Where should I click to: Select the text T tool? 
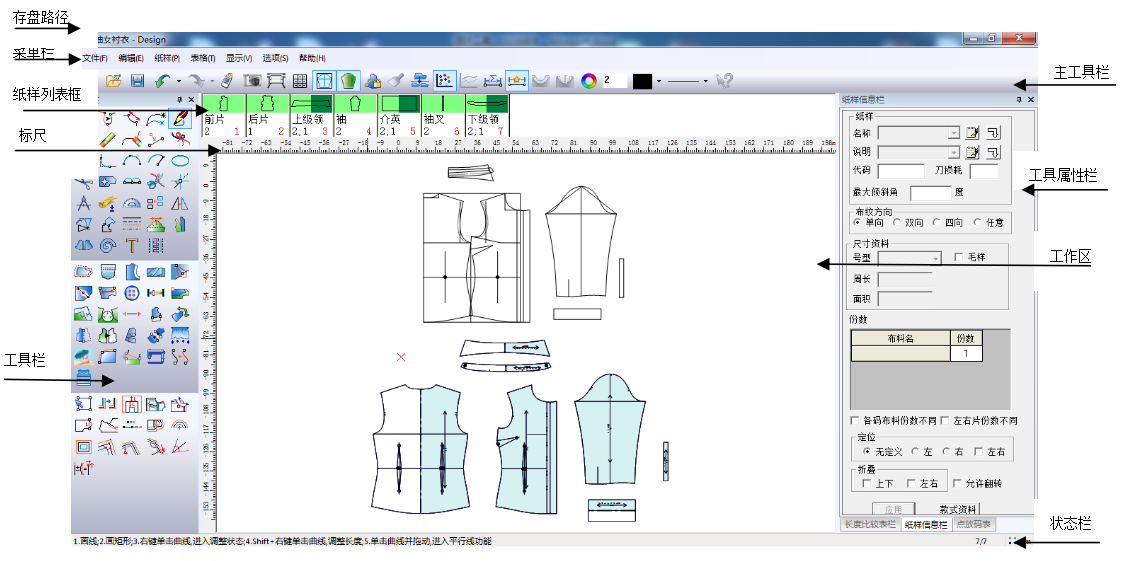point(132,244)
